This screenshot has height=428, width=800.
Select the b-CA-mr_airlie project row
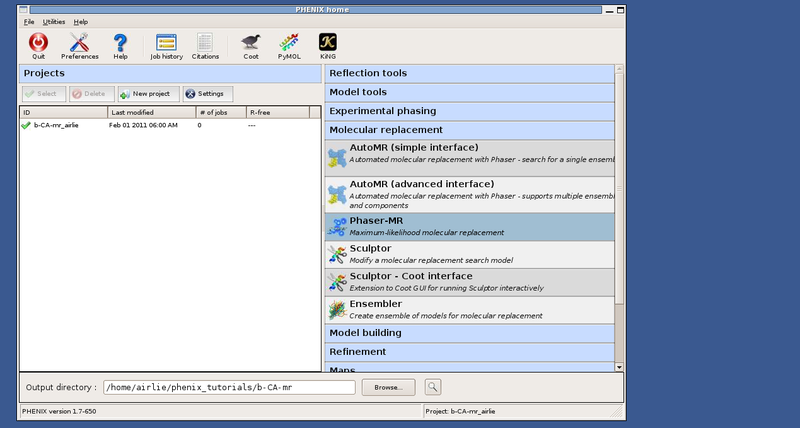(56, 125)
